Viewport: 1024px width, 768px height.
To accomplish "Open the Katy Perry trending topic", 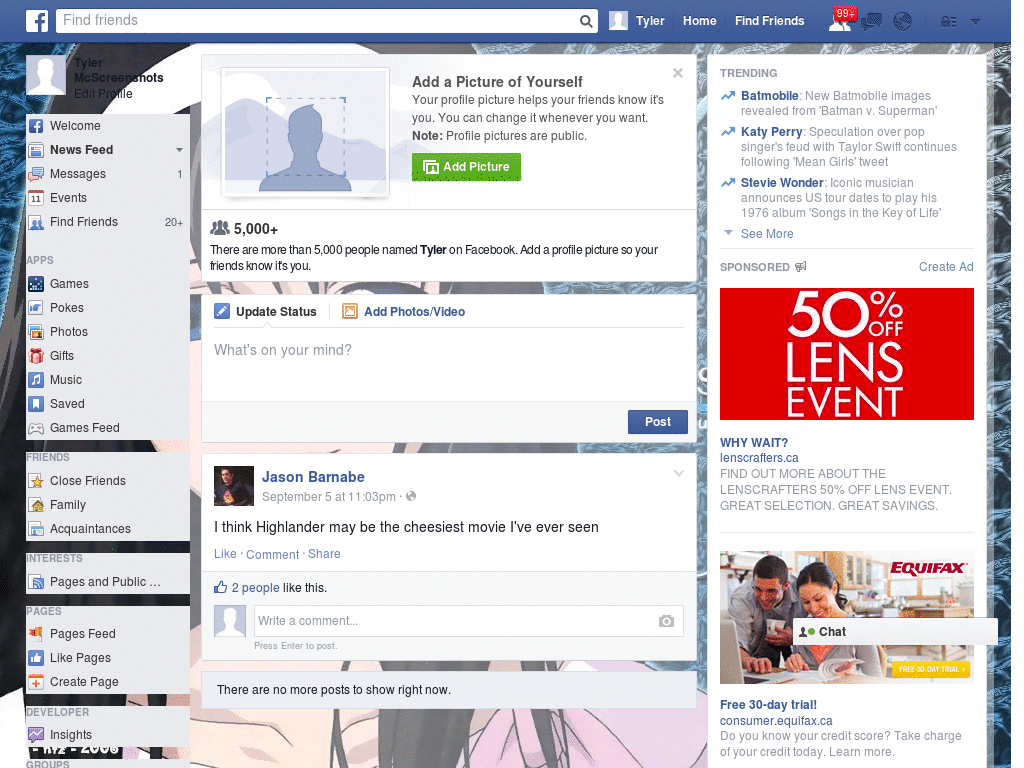I will pyautogui.click(x=771, y=132).
